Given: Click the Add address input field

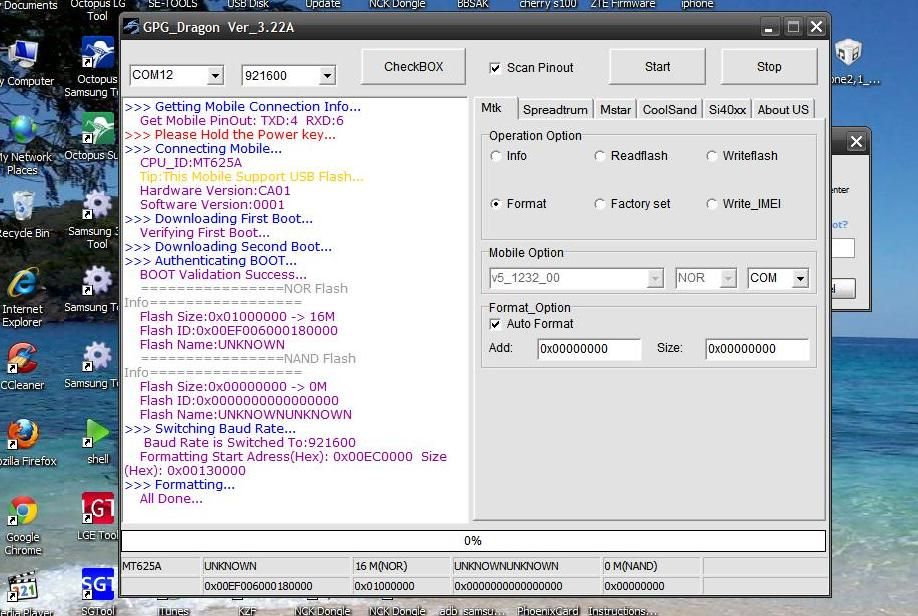Looking at the screenshot, I should click(589, 349).
